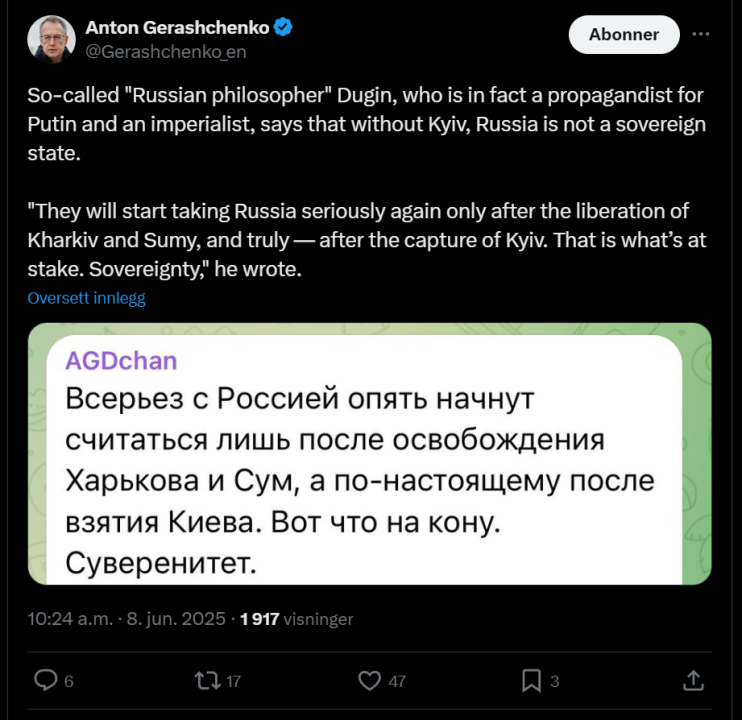
Task: Open Anton Gerashchenko's profile avatar
Action: point(52,39)
